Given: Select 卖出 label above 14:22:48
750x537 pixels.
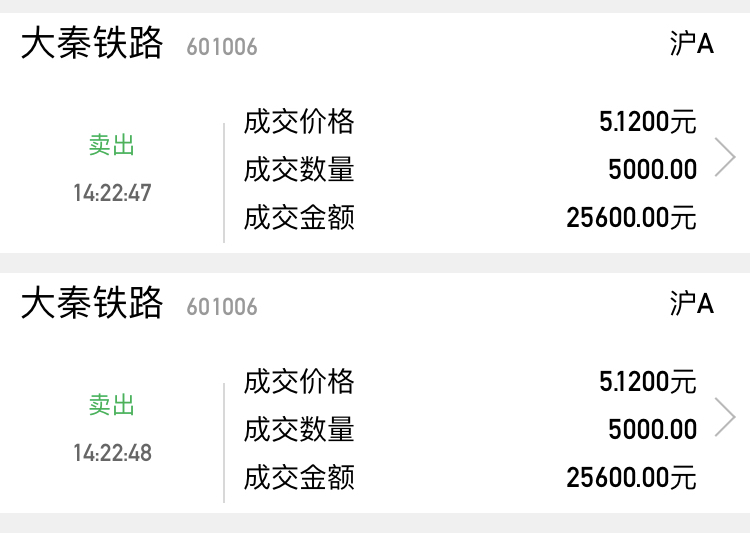Looking at the screenshot, I should (x=112, y=405).
